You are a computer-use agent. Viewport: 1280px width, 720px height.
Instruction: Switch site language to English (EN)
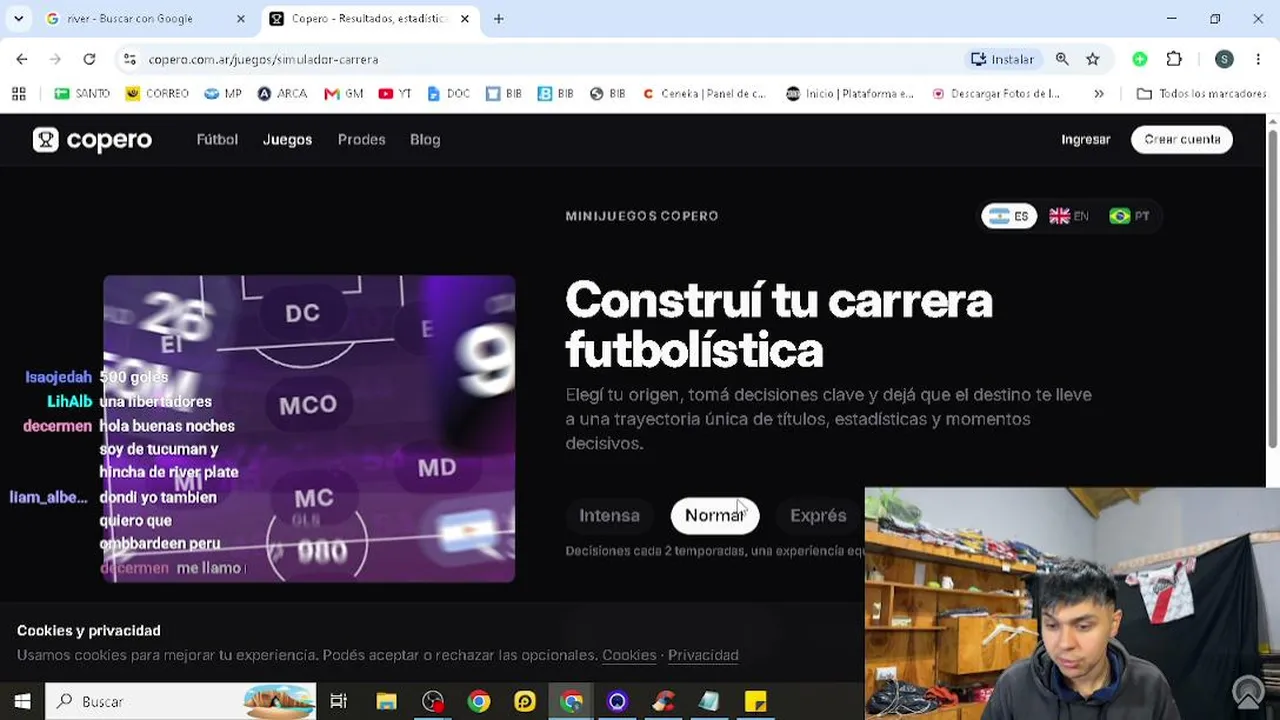pos(1069,216)
